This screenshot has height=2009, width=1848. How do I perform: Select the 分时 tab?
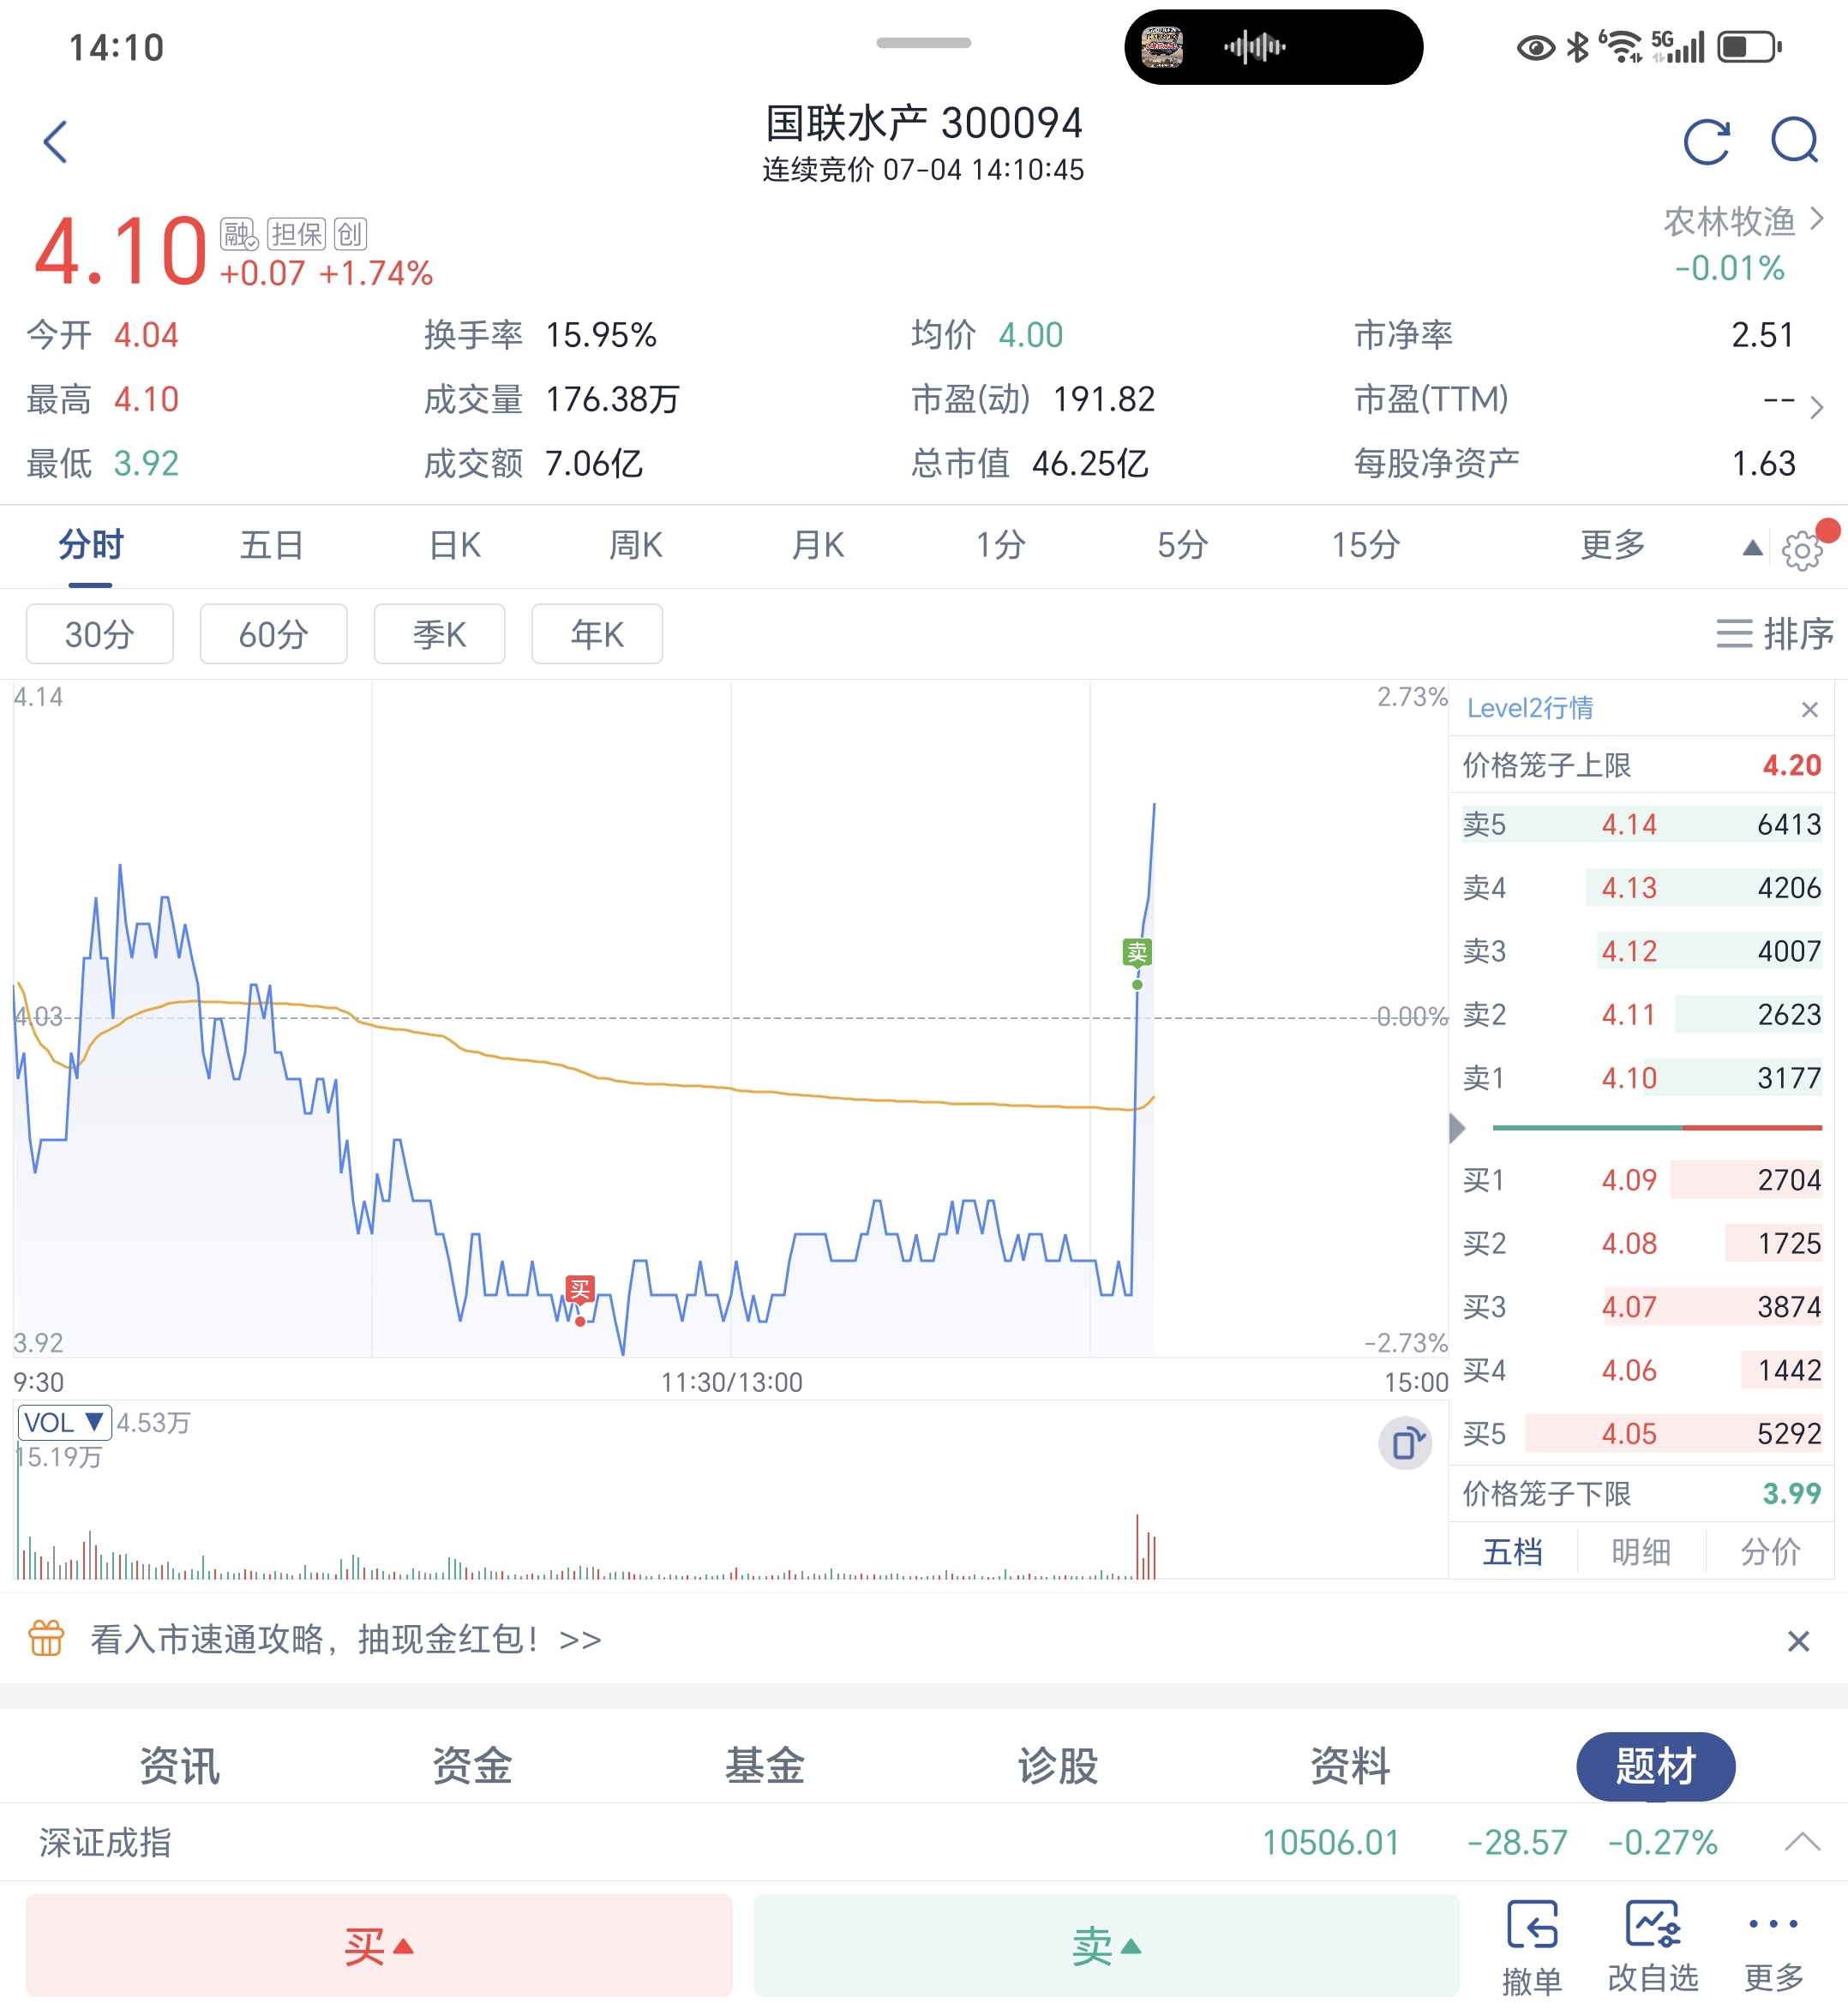(91, 545)
